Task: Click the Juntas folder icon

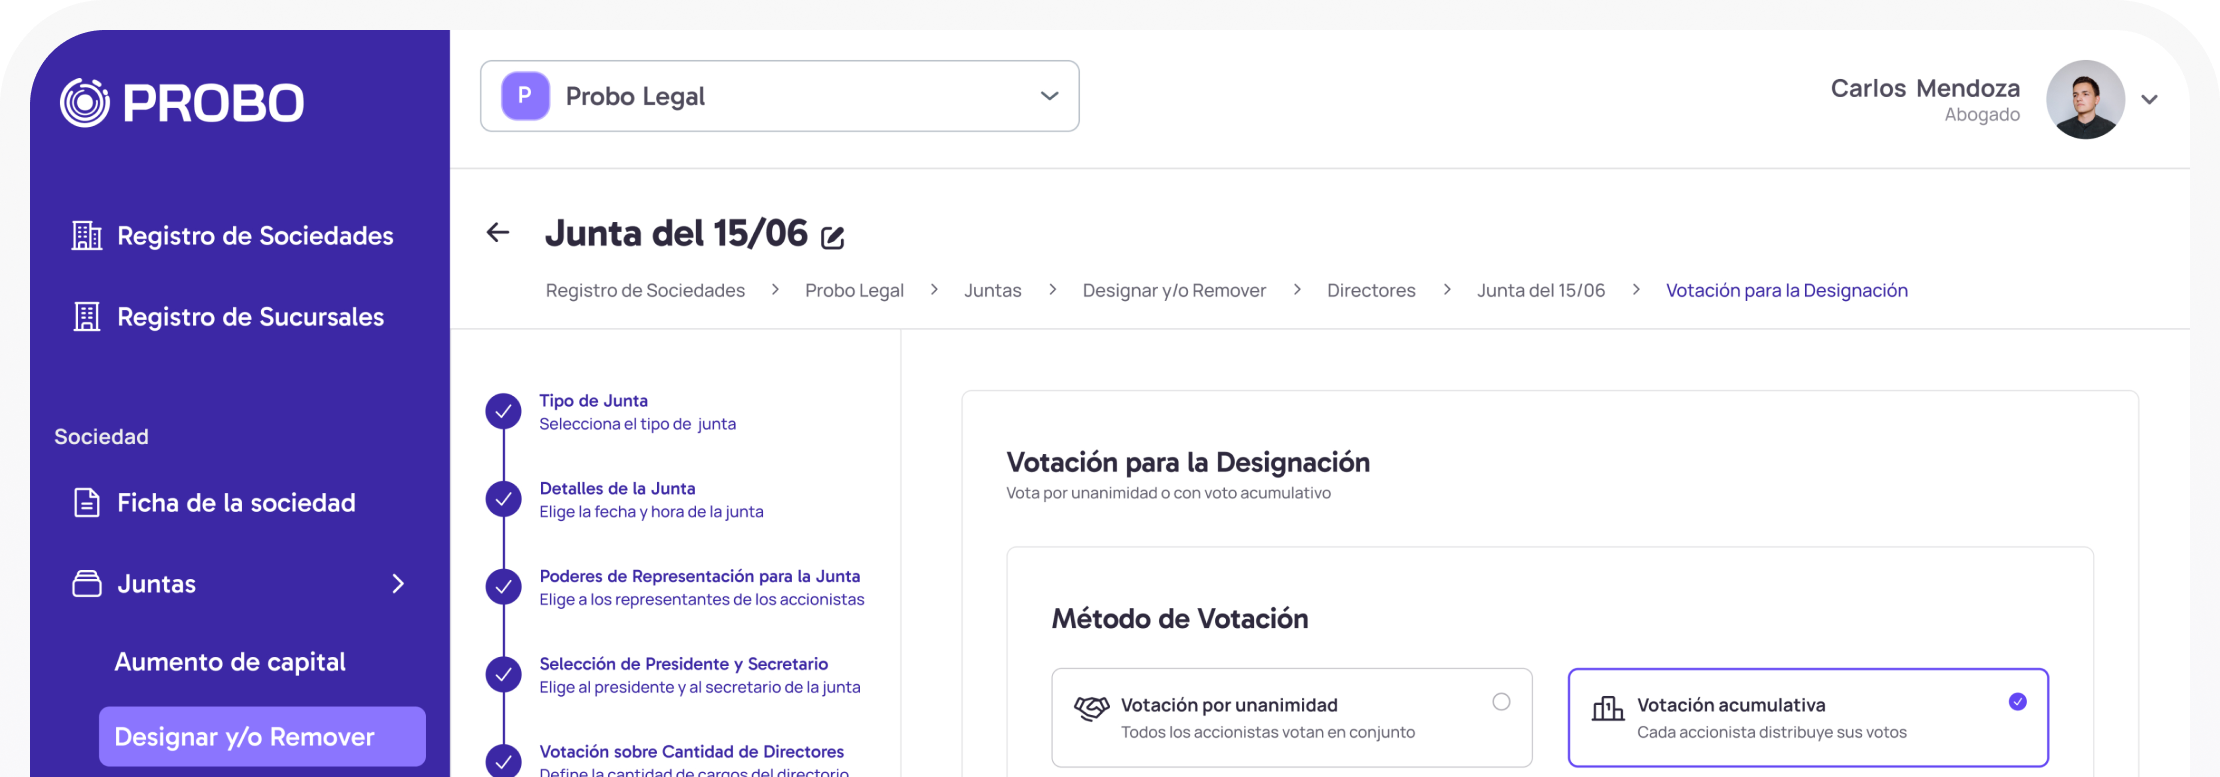Action: click(x=87, y=583)
